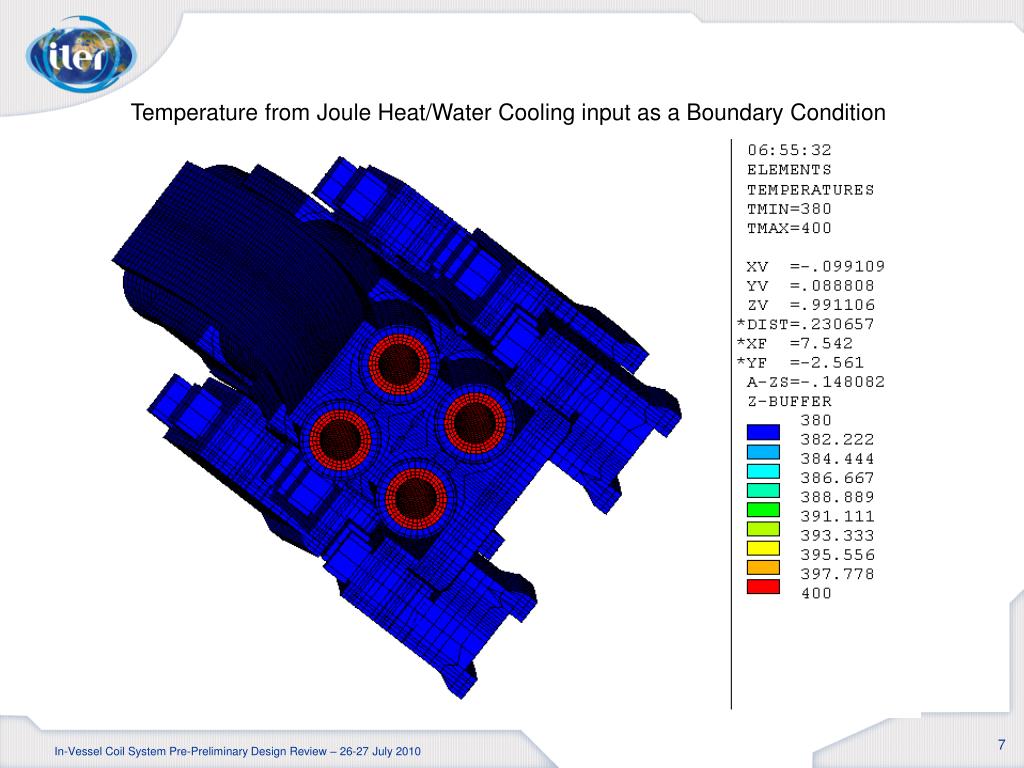Viewport: 1024px width, 768px height.
Task: Click the ZV =.991106 value
Action: tap(810, 305)
